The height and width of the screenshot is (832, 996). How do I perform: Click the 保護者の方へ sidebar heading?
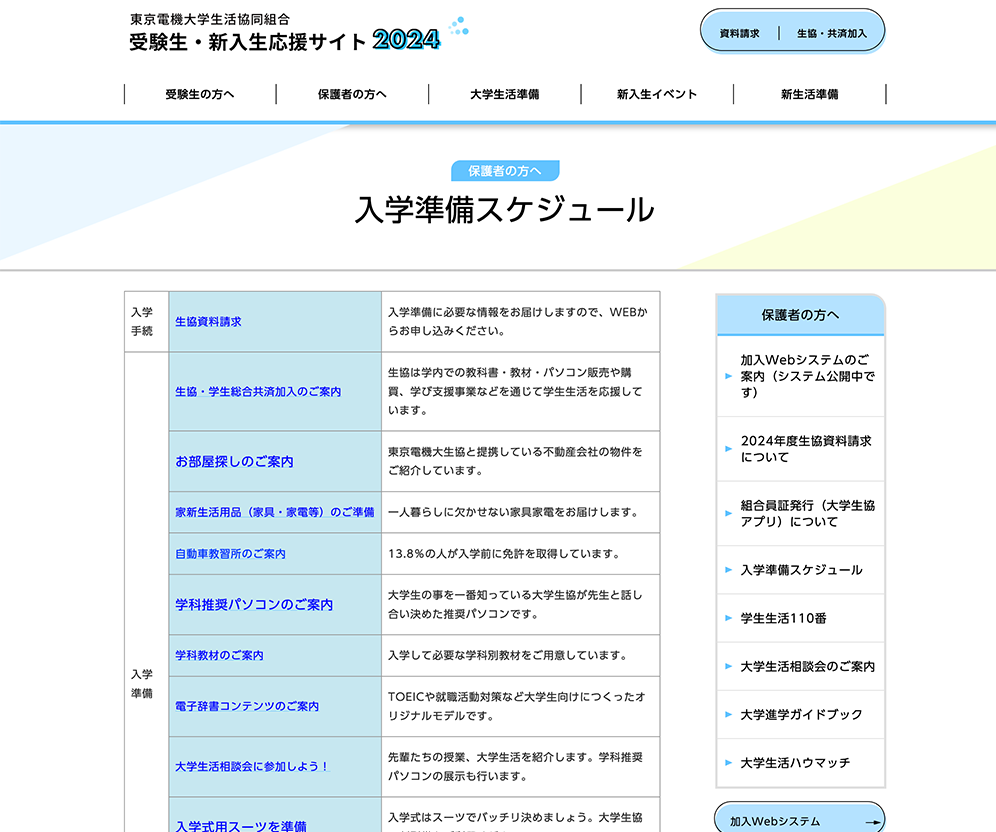[x=800, y=315]
